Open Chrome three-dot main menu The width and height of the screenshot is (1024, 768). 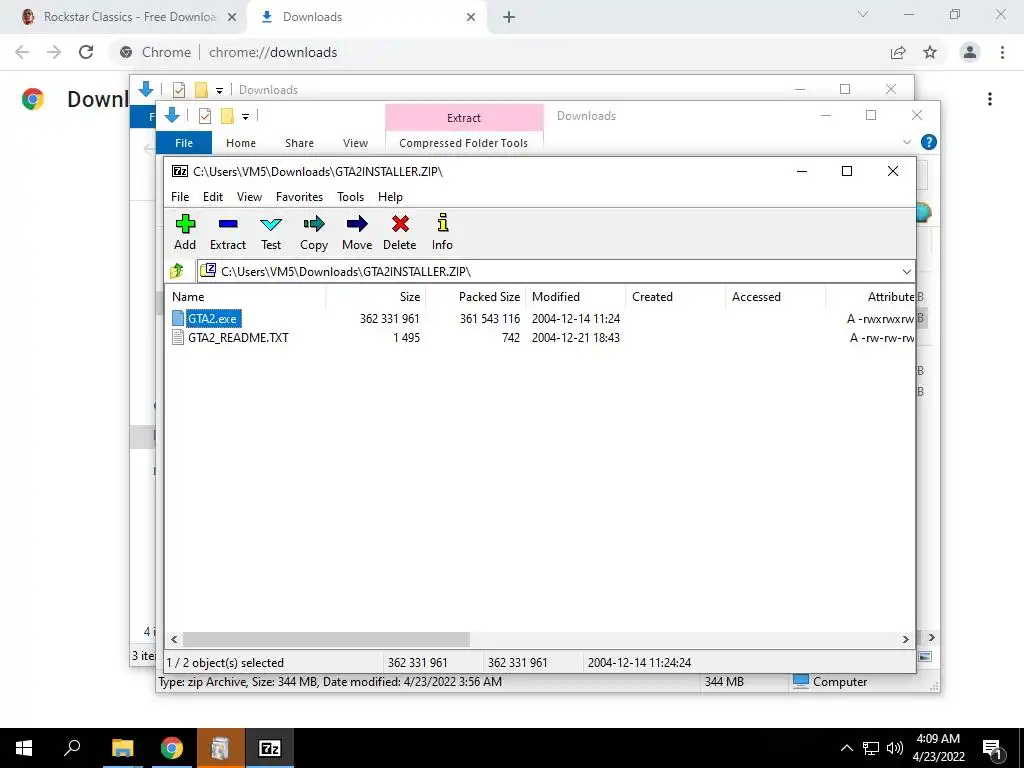coord(1002,52)
